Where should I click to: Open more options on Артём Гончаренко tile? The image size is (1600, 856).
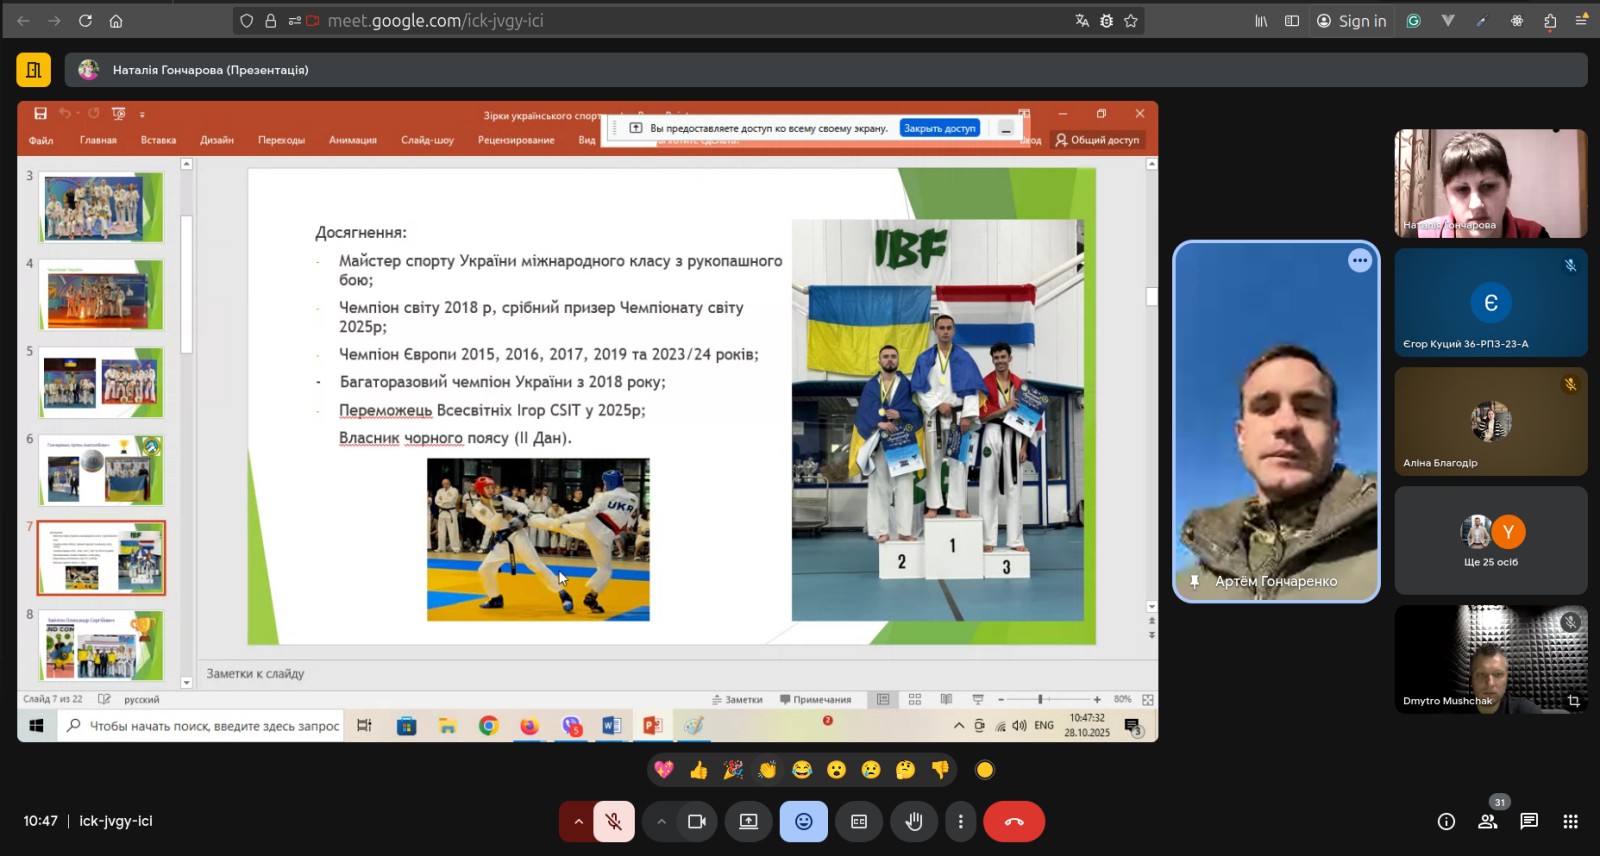(x=1359, y=261)
